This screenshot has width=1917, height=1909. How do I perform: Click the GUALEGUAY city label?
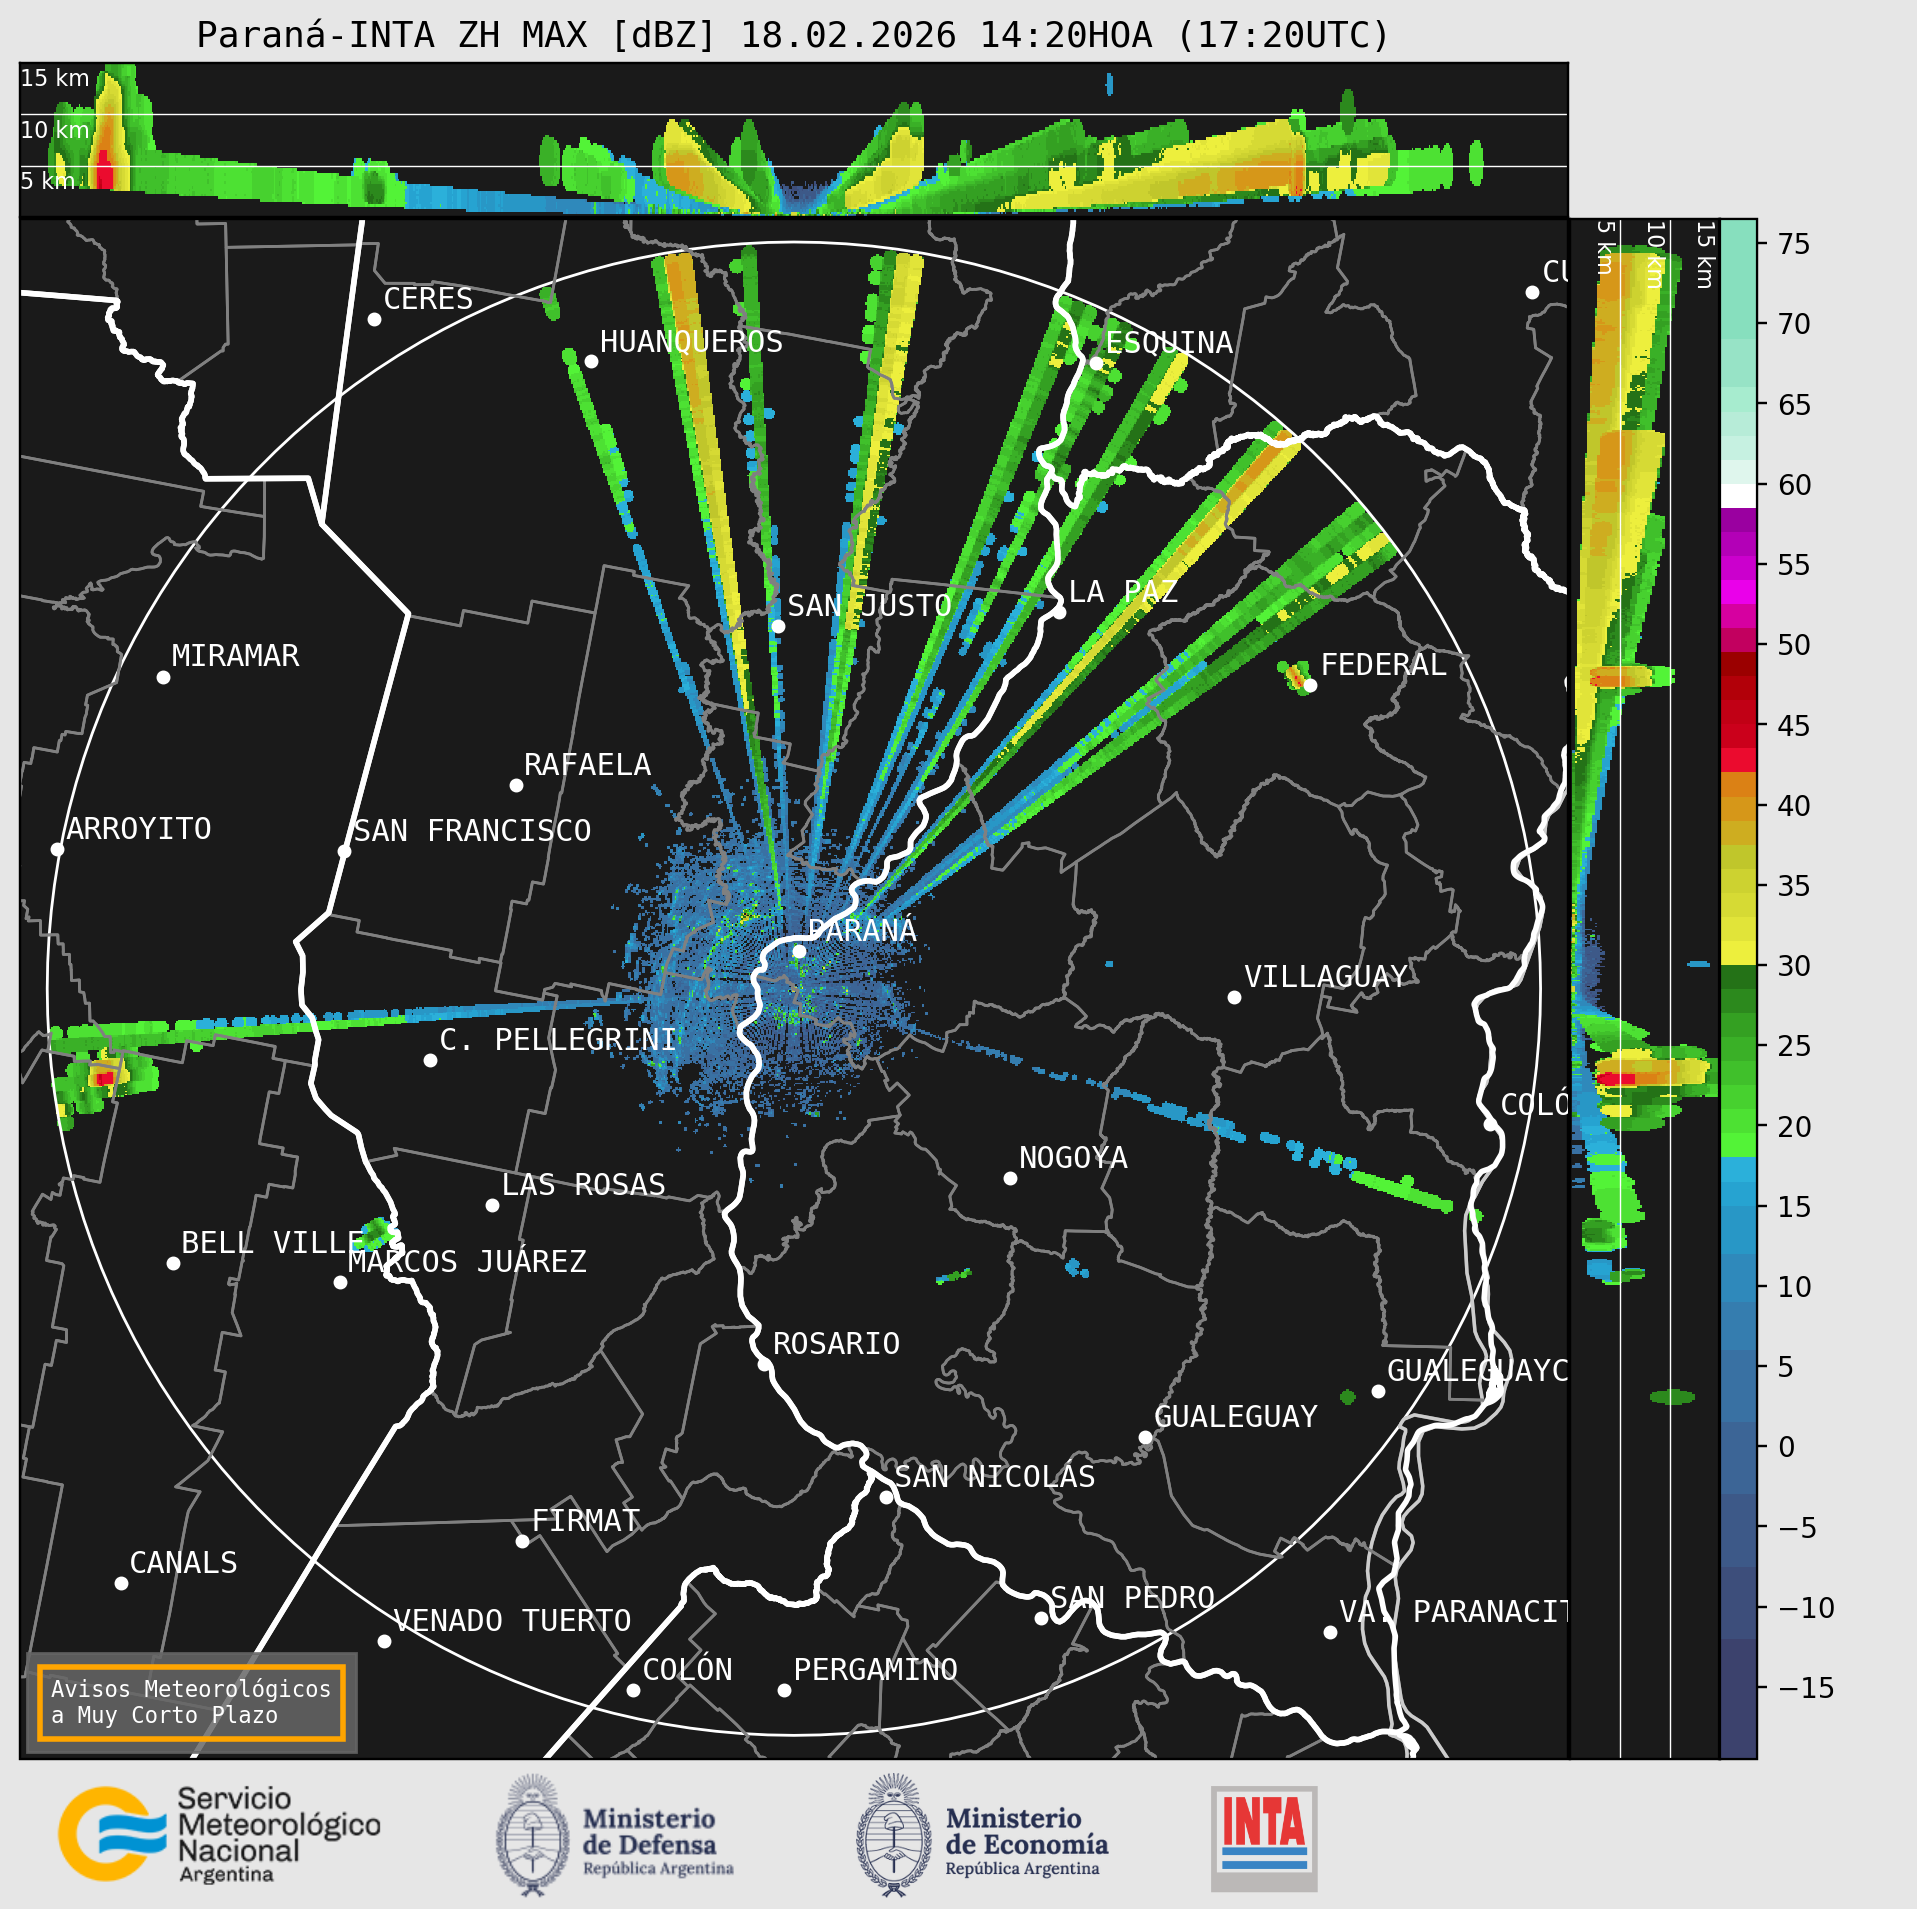1235,1416
